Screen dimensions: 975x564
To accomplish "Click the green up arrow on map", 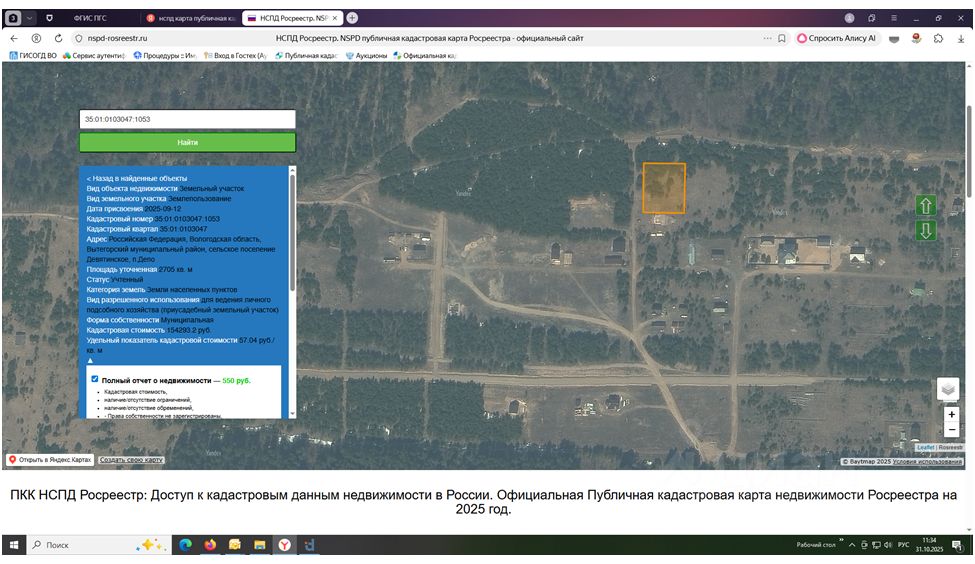I will pos(925,206).
